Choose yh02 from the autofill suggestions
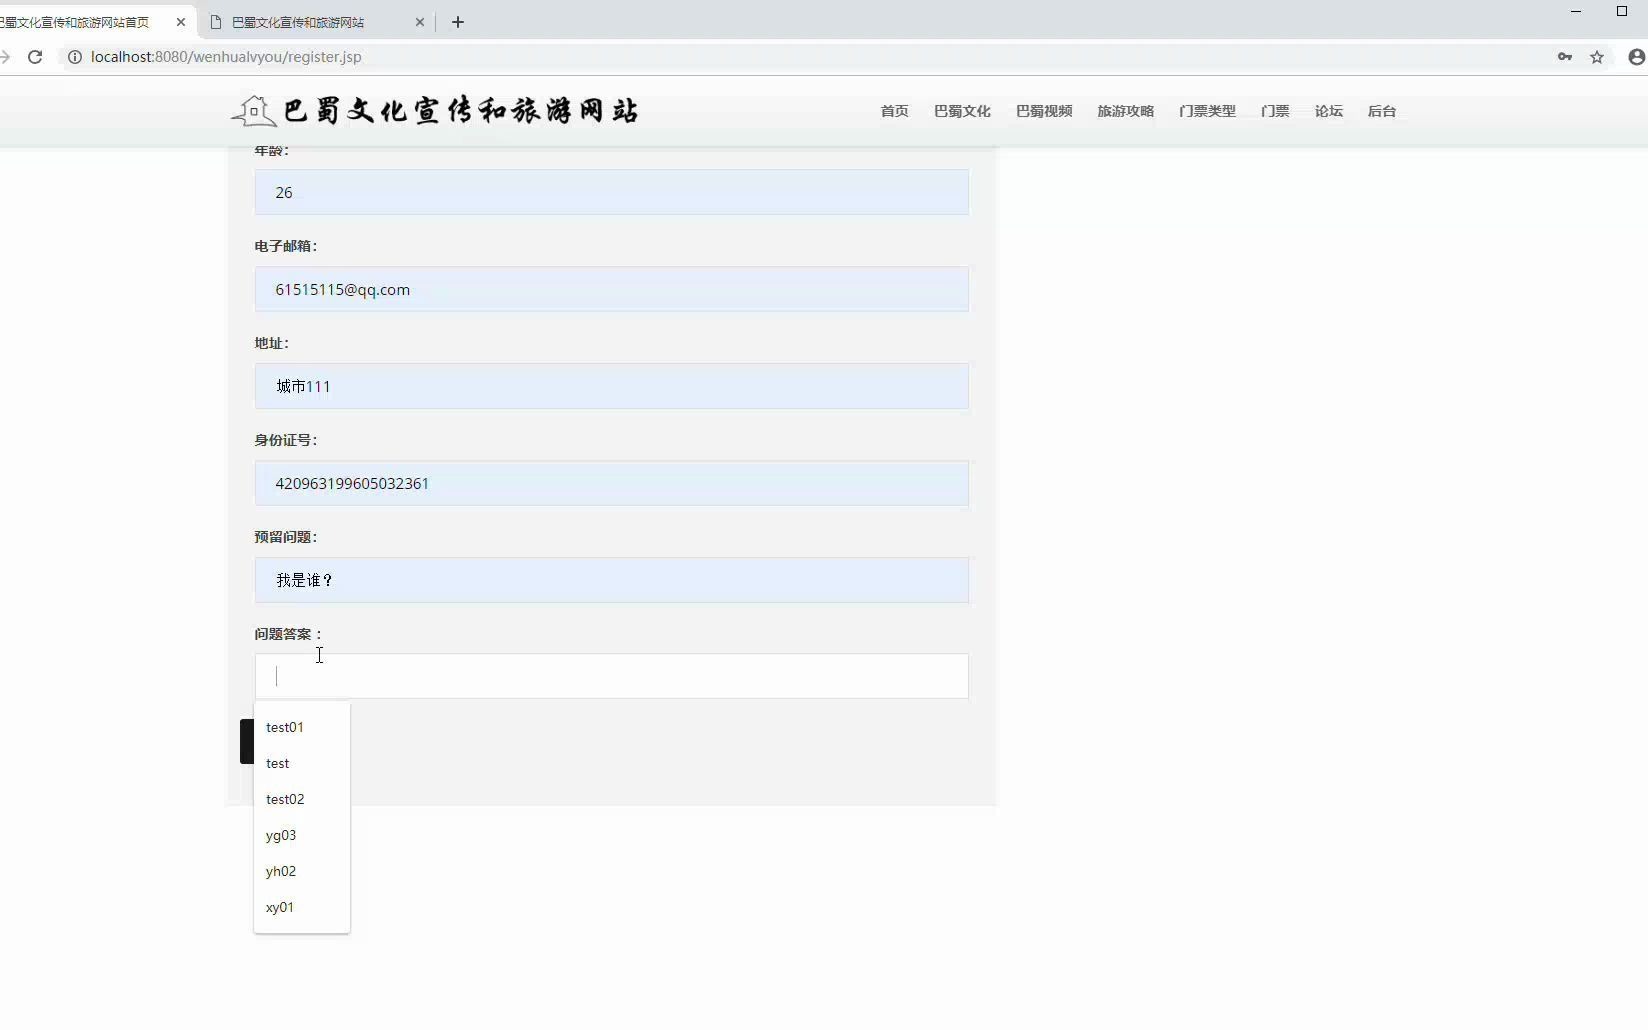Viewport: 1648px width, 1030px height. (302, 871)
